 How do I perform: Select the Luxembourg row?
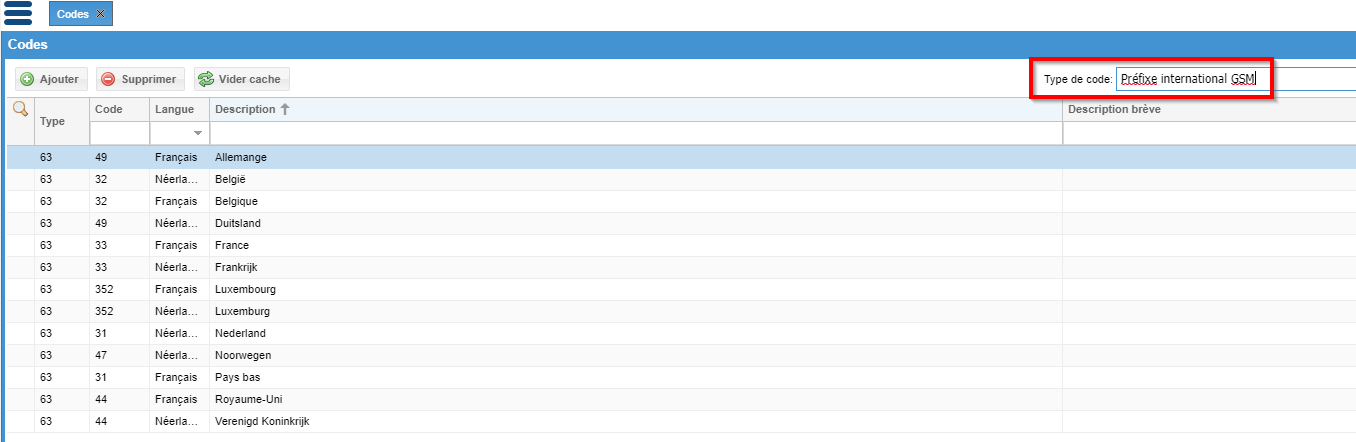(x=681, y=289)
